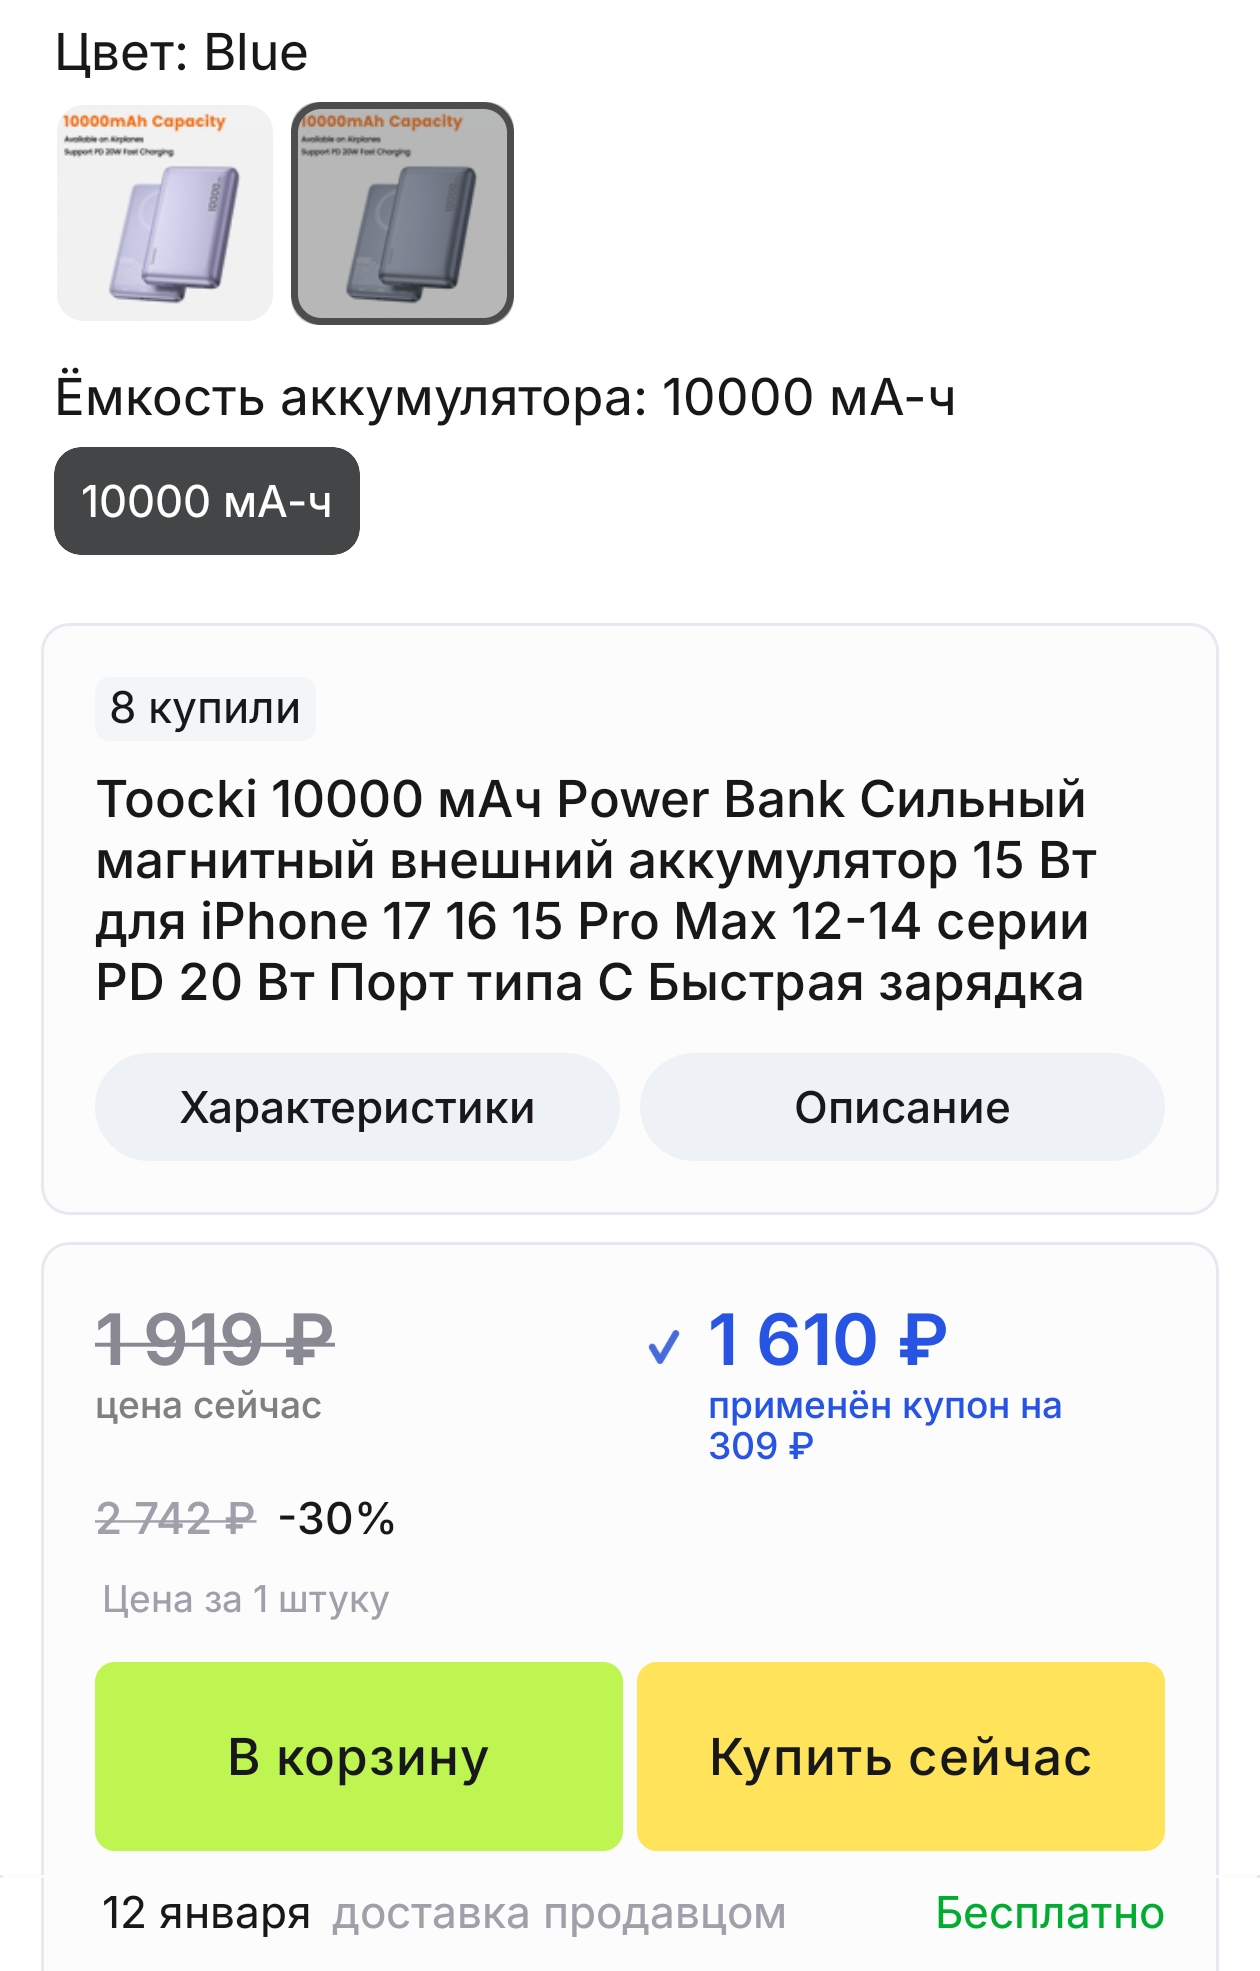Click the Цена за 1 штуку text
The width and height of the screenshot is (1260, 1971).
click(245, 1599)
